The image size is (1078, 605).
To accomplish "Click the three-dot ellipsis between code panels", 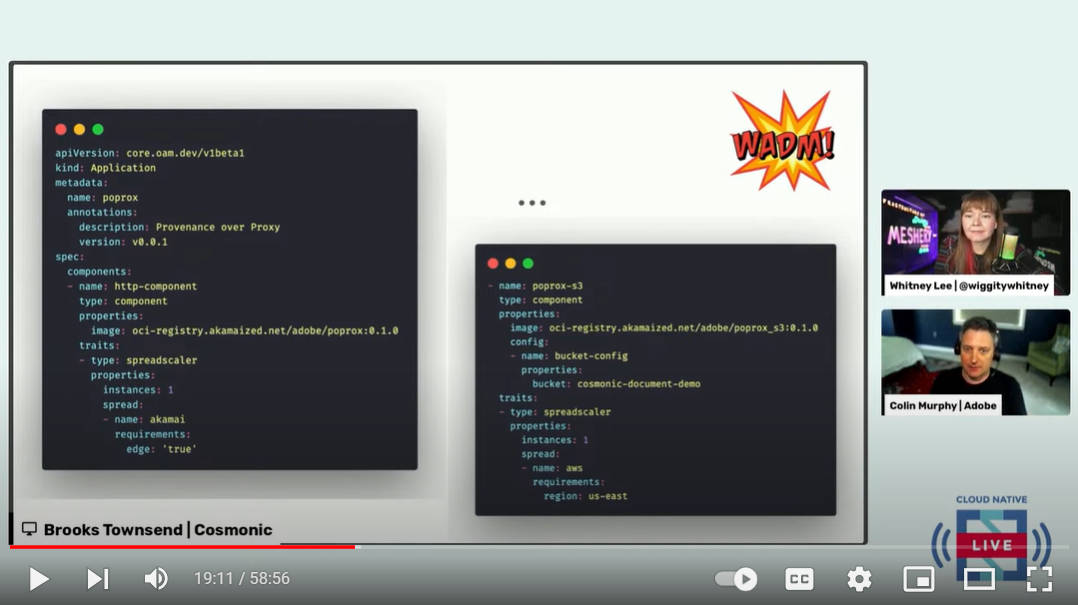I will (532, 203).
